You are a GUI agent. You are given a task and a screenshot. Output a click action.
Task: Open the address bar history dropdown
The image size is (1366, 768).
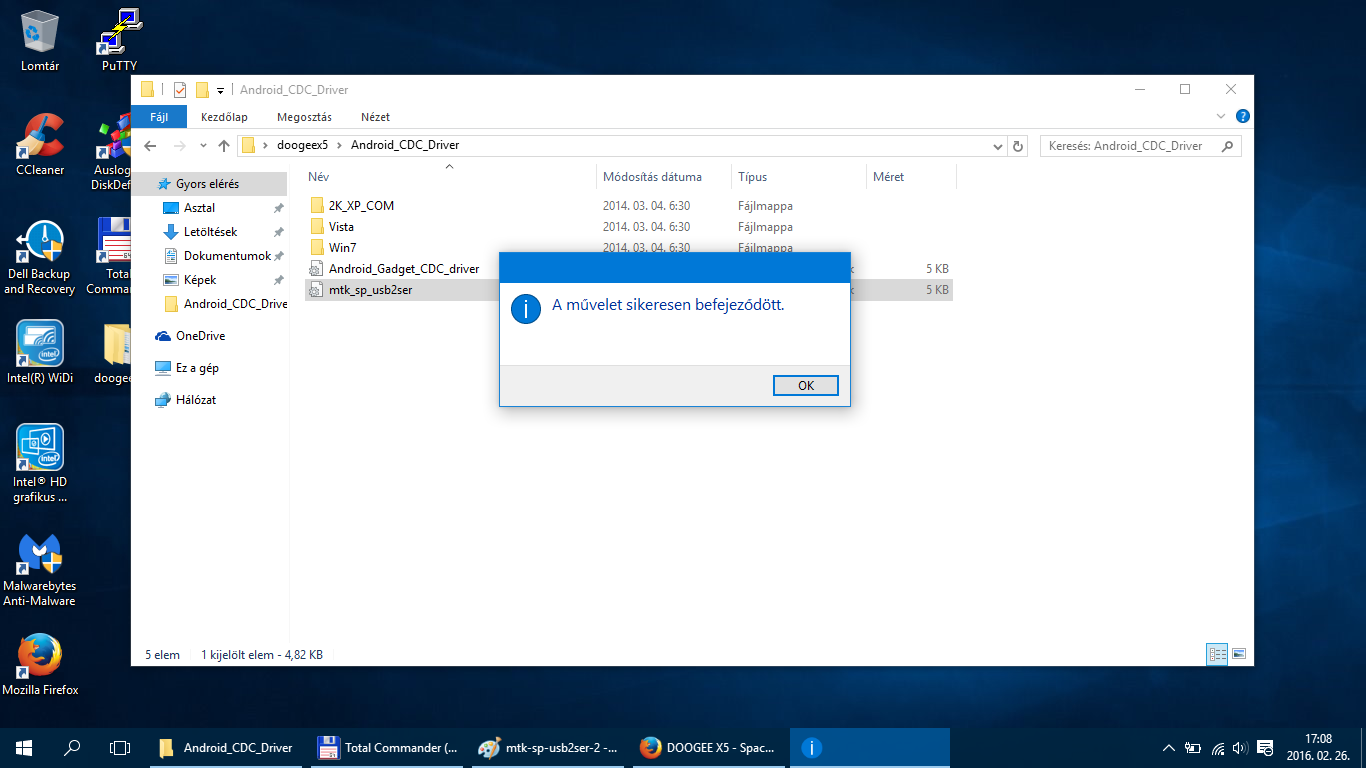997,146
